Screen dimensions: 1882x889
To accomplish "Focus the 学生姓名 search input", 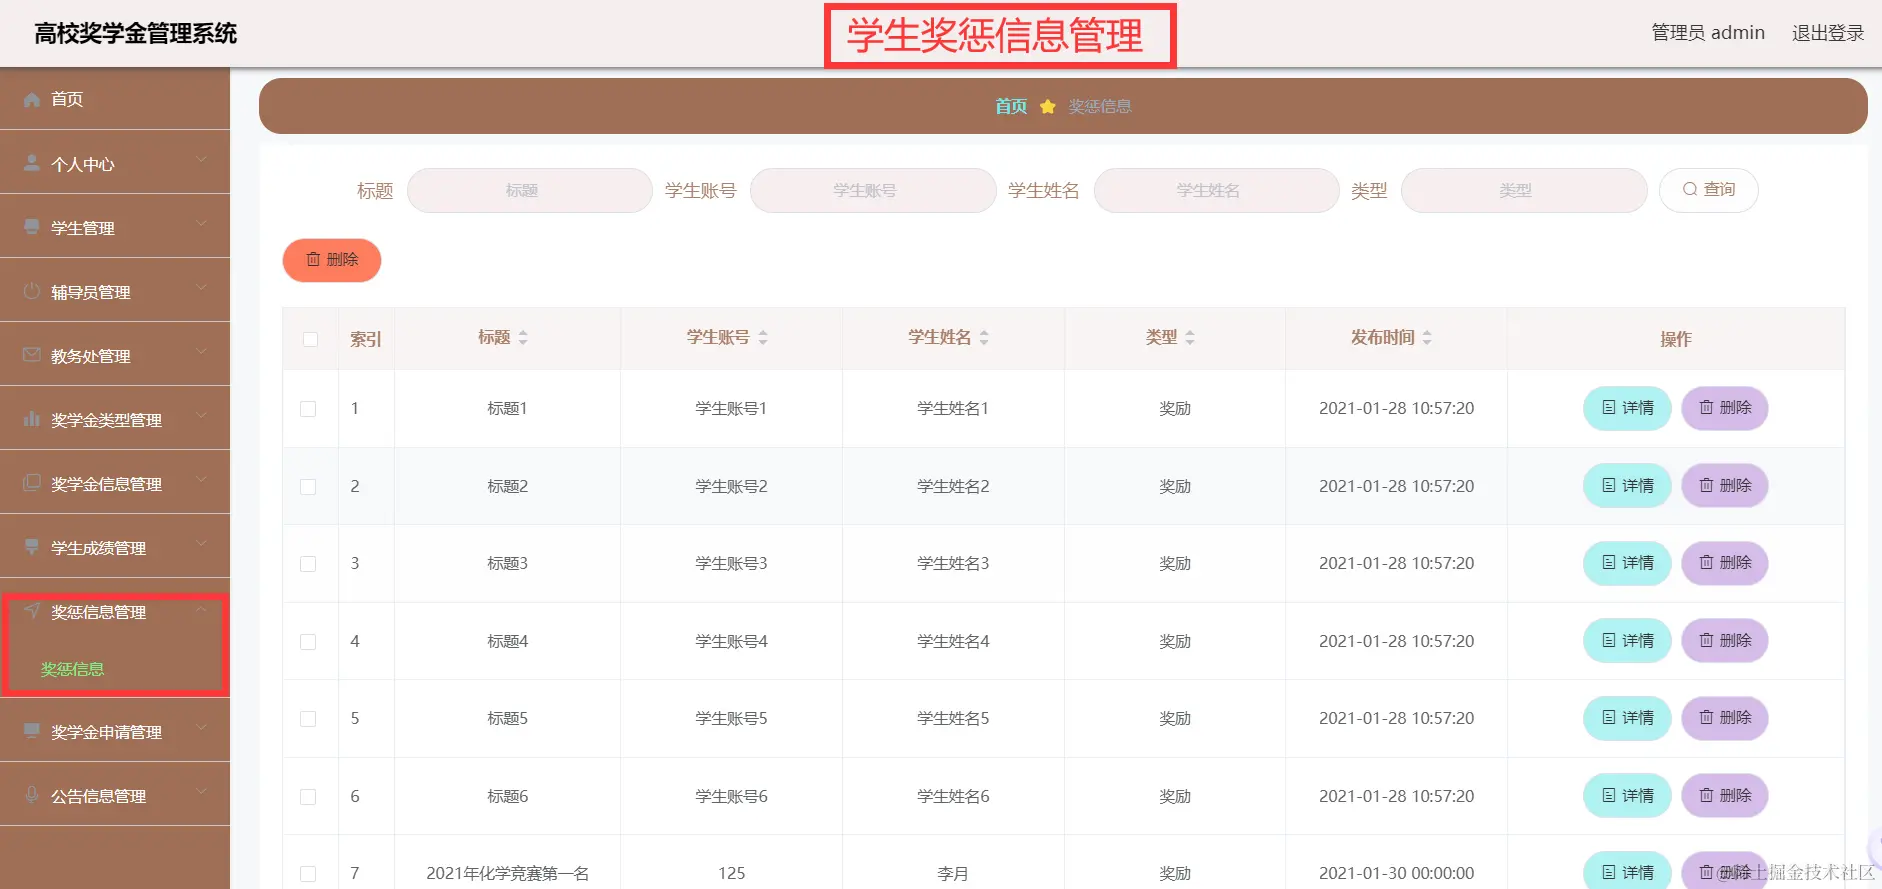I will click(1216, 190).
